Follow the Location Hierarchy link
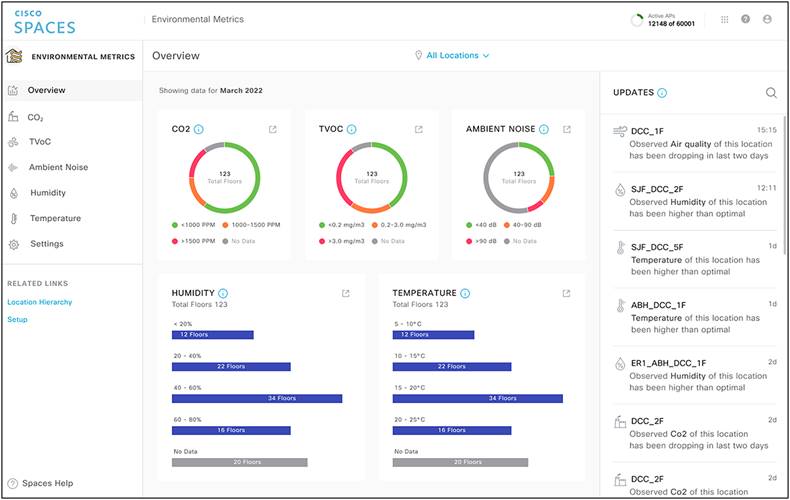The height and width of the screenshot is (500, 790). pos(40,302)
